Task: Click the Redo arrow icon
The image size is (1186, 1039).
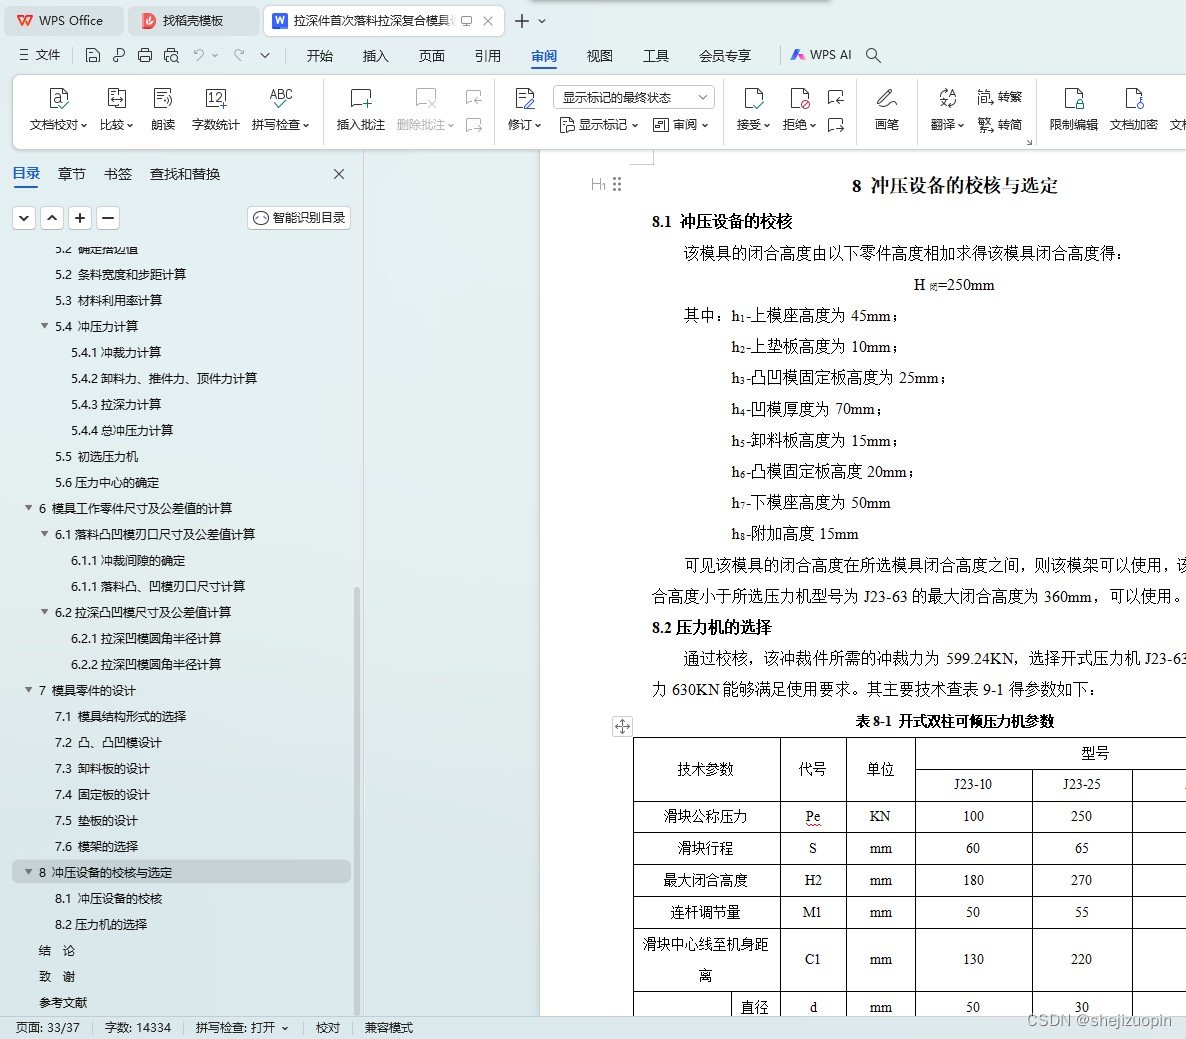Action: [x=239, y=55]
